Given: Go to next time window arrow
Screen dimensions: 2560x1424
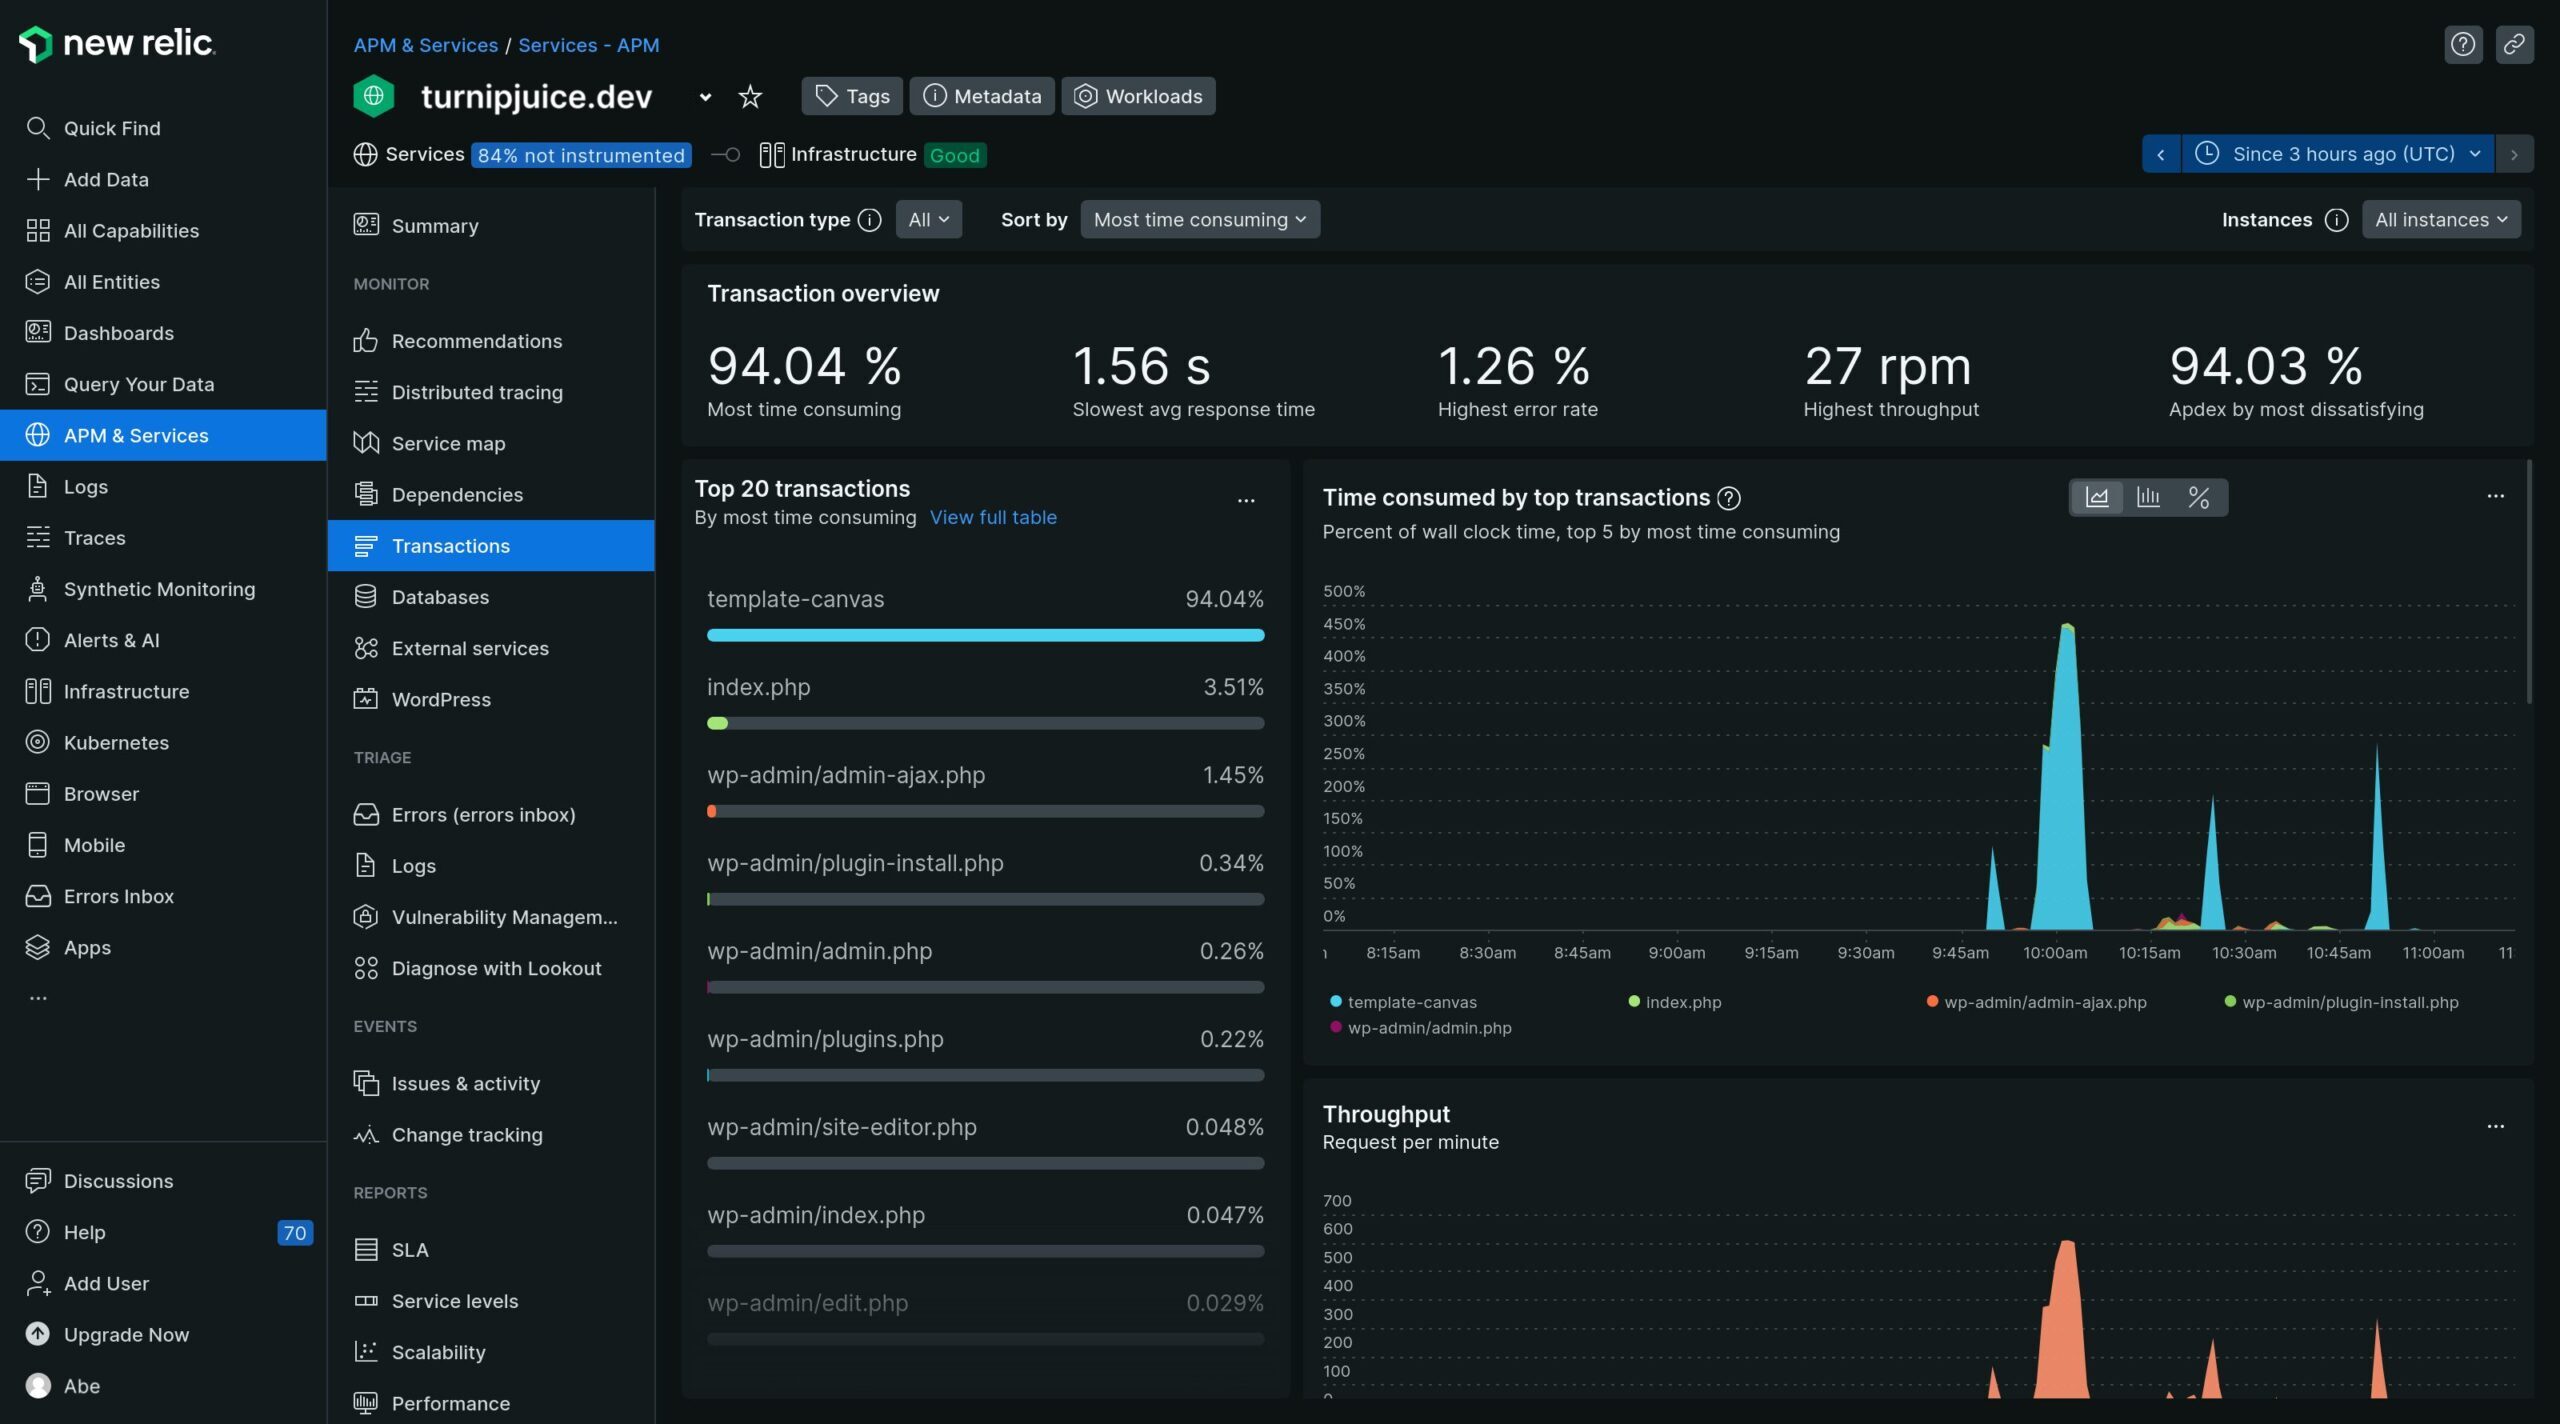Looking at the screenshot, I should click(2514, 154).
